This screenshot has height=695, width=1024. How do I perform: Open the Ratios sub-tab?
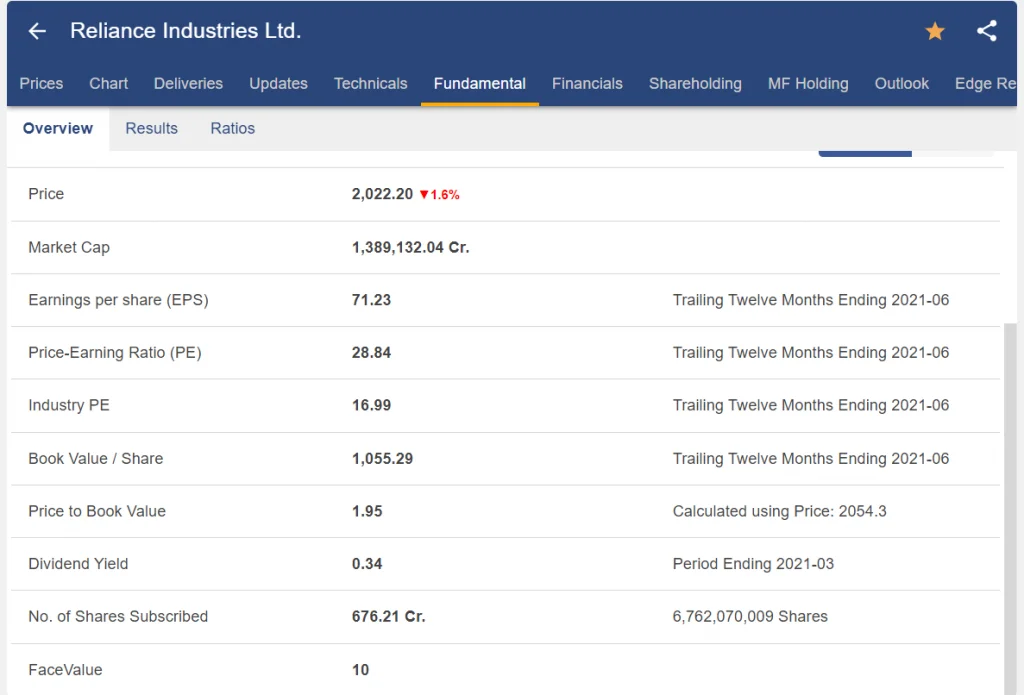232,129
